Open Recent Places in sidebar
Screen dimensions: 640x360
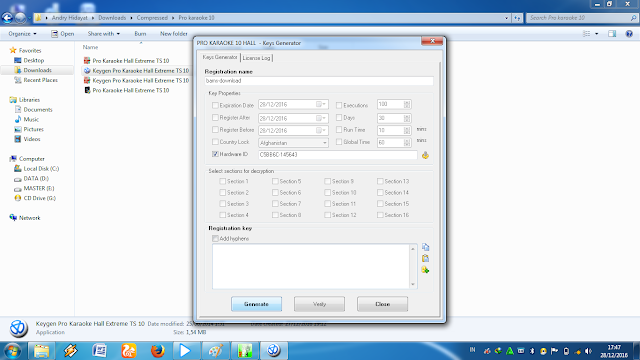click(36, 80)
